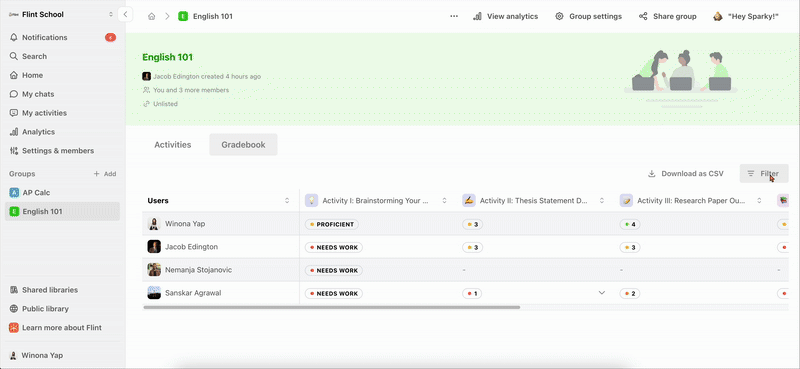Click Sanskar Agrawal's avatar

tap(154, 293)
